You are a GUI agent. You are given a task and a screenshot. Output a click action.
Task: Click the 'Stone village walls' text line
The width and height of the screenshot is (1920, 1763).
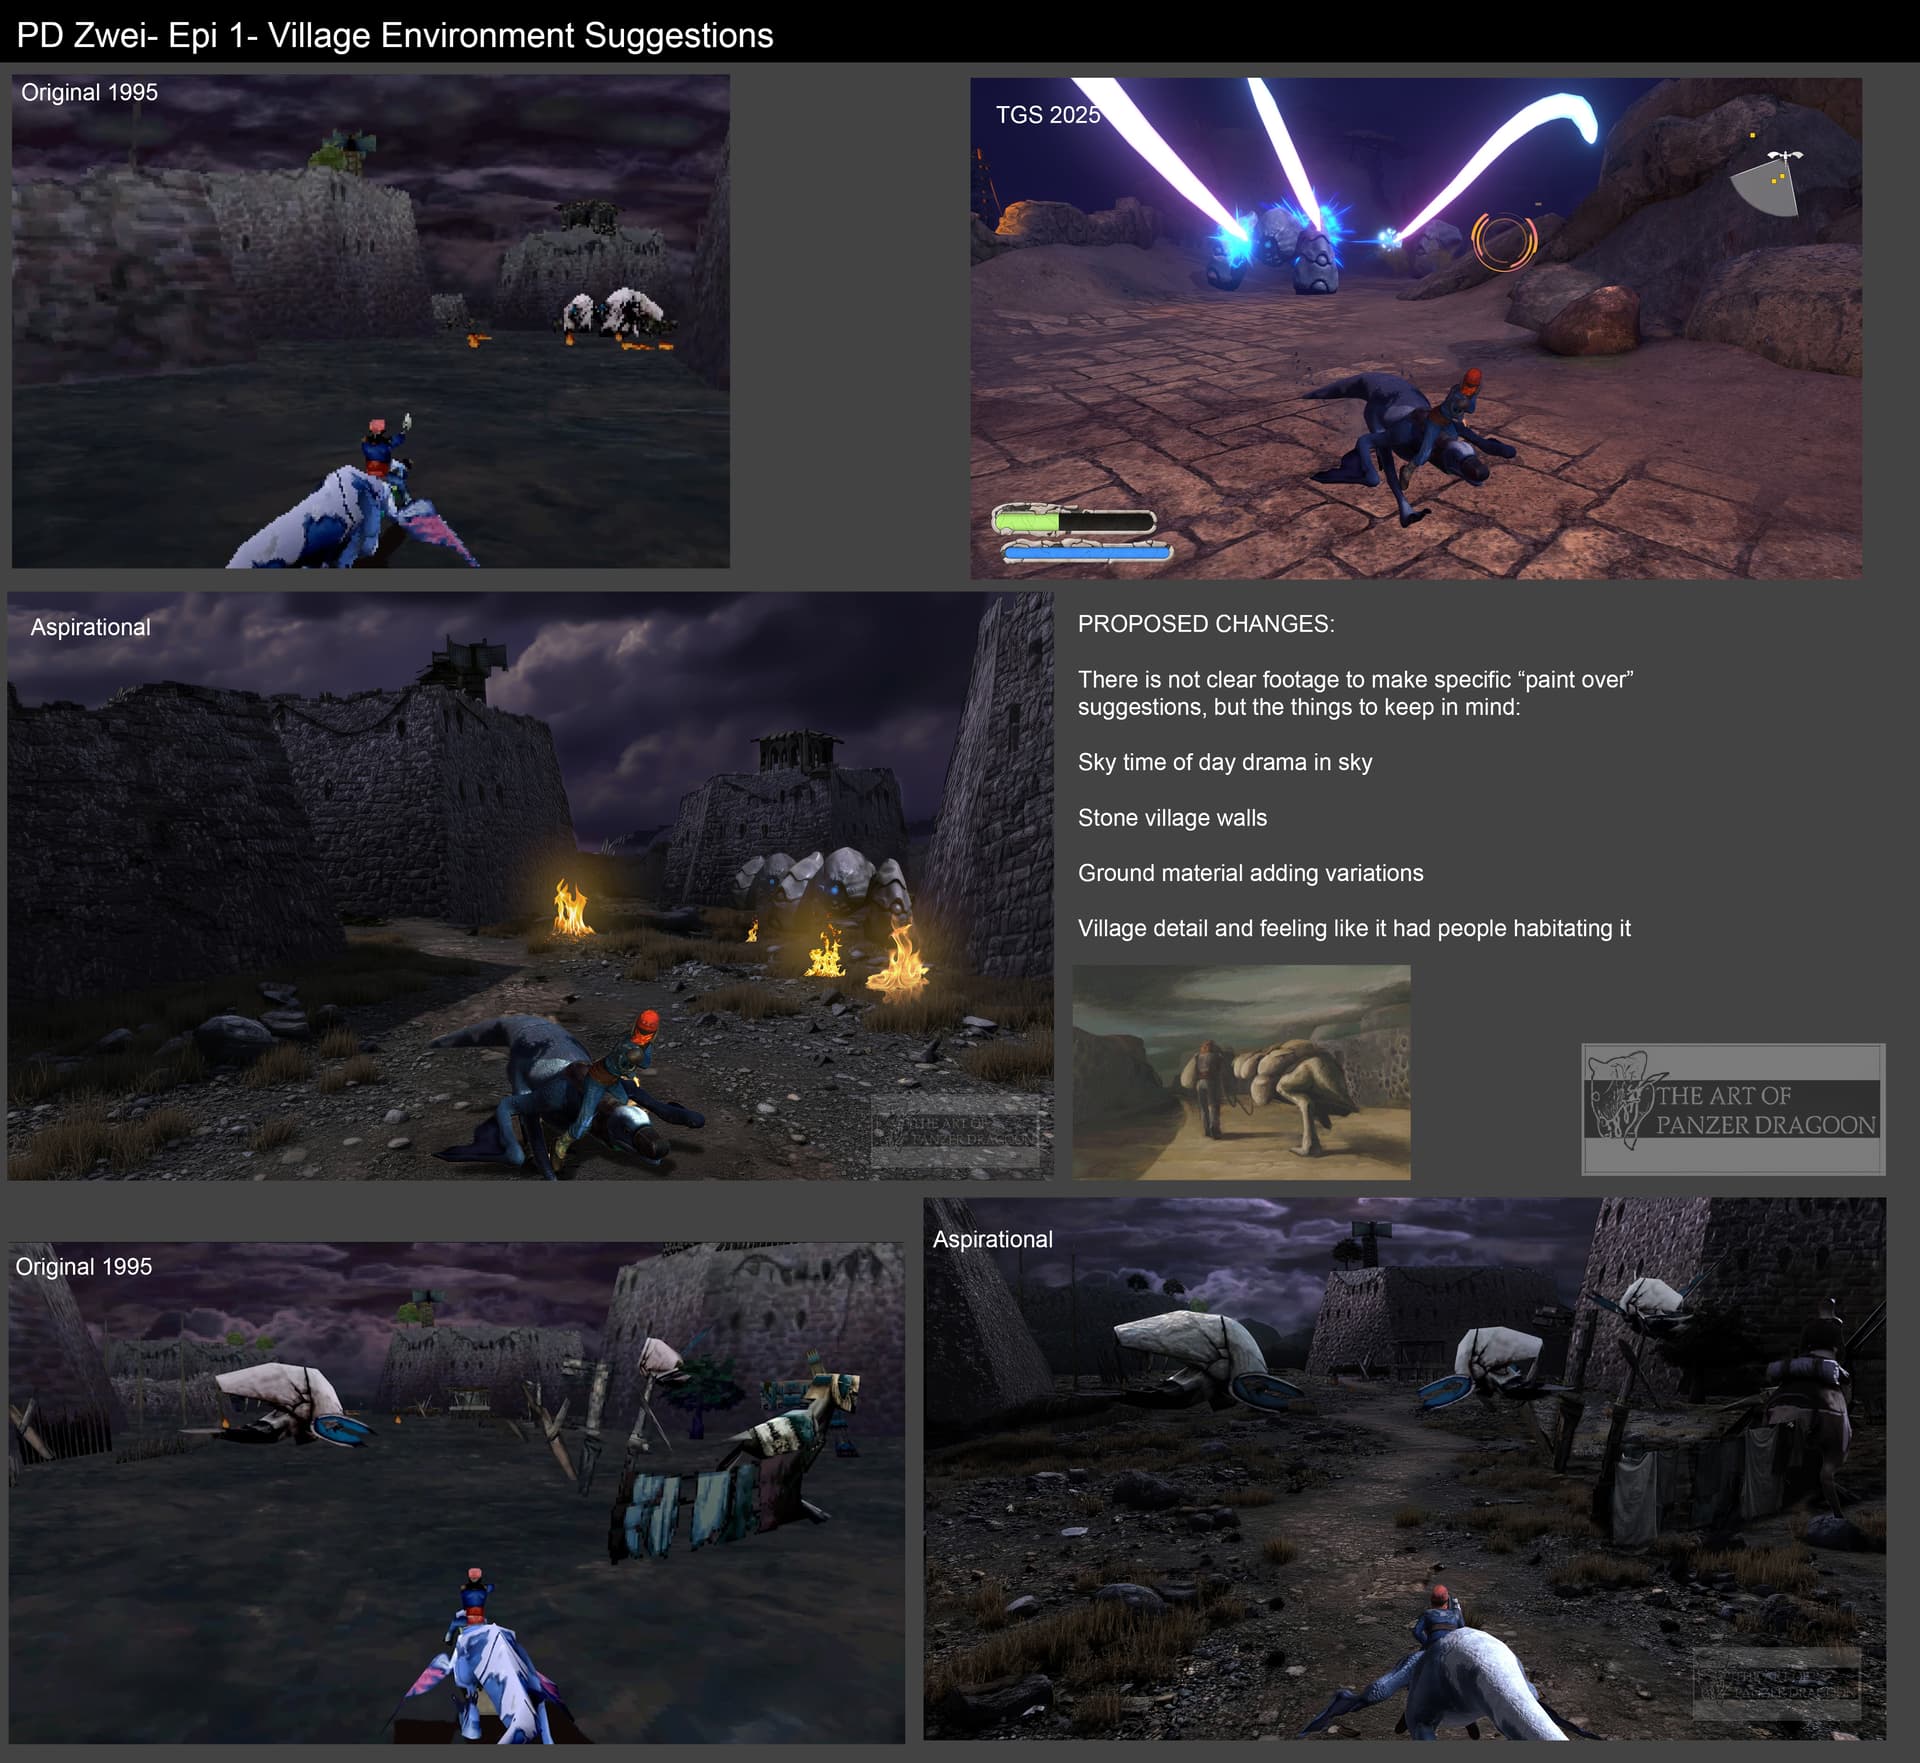tap(1172, 818)
